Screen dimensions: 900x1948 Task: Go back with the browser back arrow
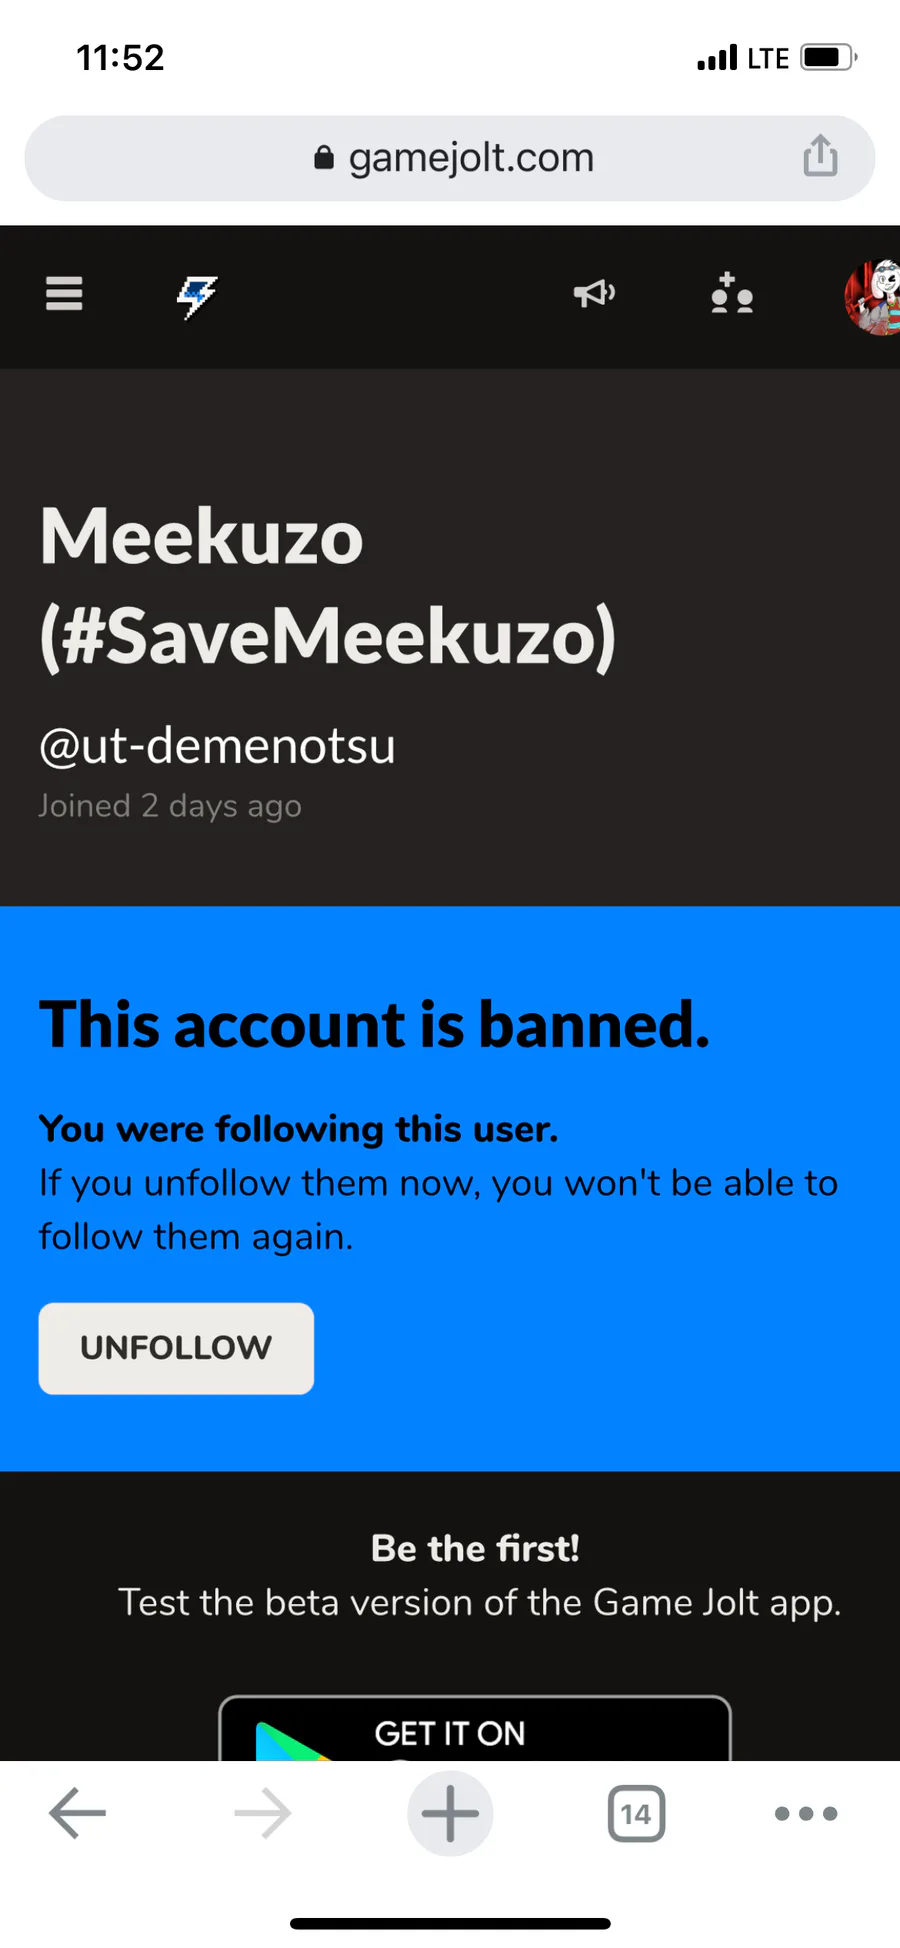coord(77,1813)
